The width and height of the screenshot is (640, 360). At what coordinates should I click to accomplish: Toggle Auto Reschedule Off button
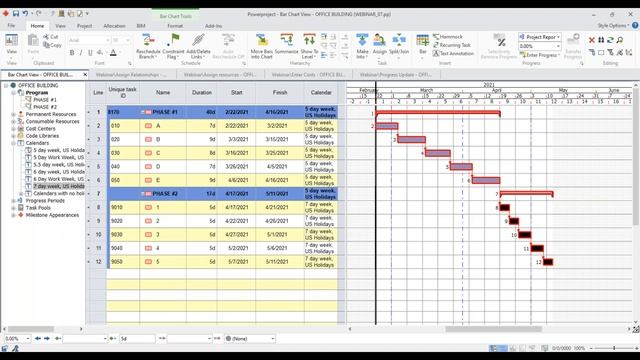(x=228, y=46)
